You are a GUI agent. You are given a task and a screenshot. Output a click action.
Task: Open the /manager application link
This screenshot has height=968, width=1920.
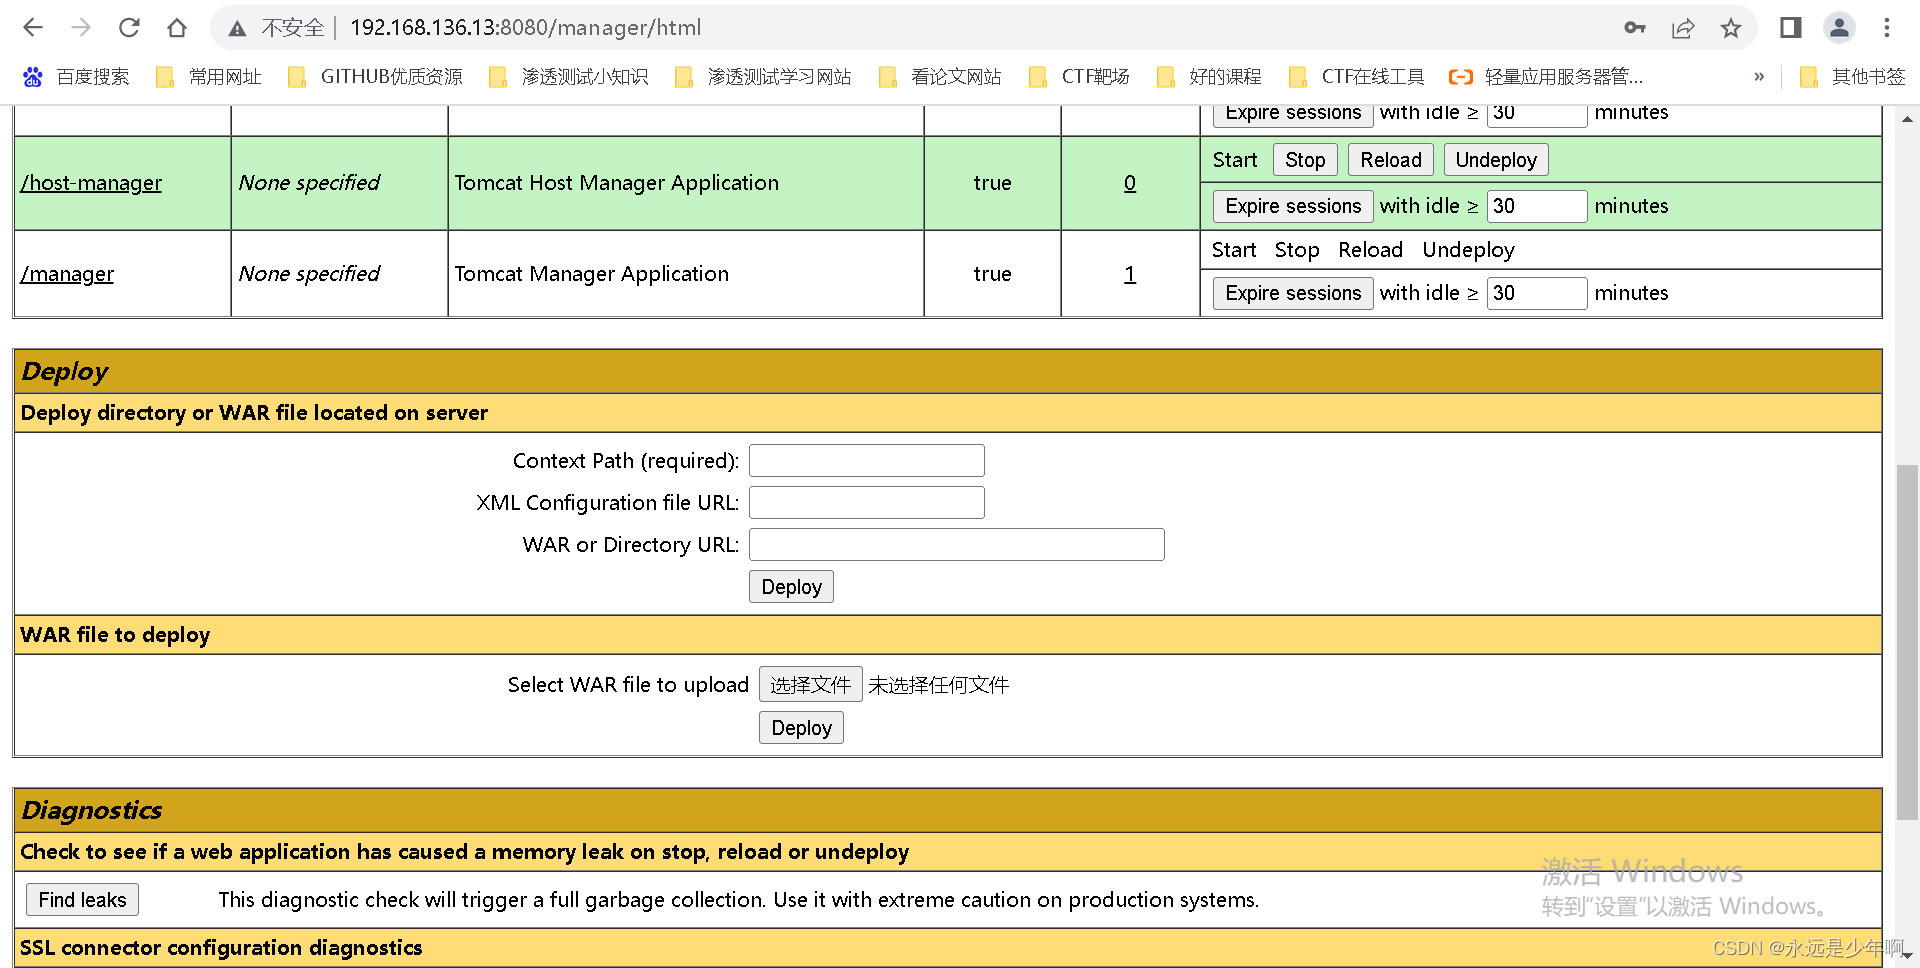[x=67, y=274]
